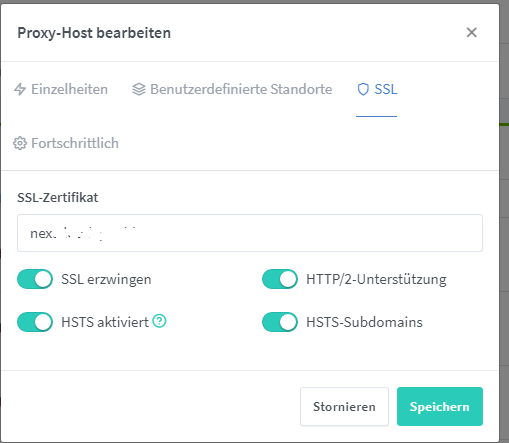Toggle the HSTS-Subdomains switch
This screenshot has height=443, width=509.
[280, 322]
